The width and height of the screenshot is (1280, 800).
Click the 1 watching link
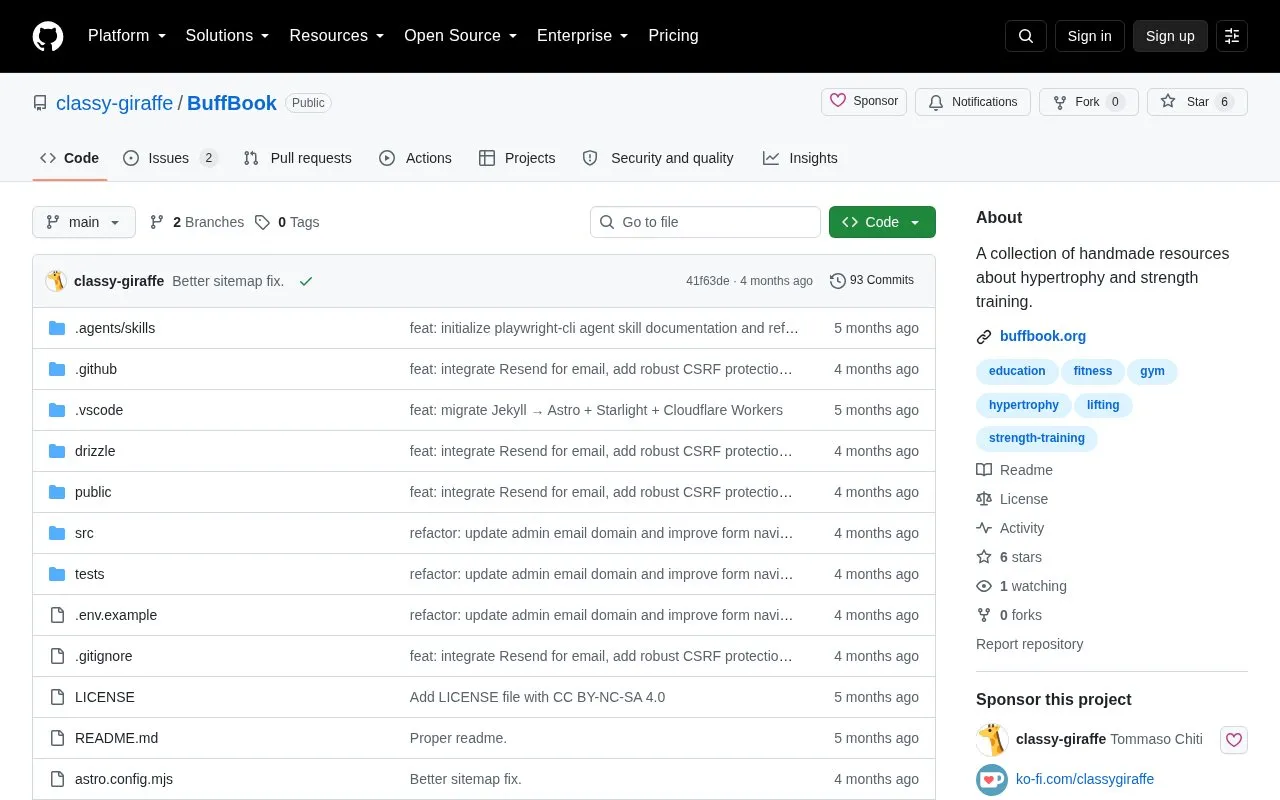(x=1022, y=586)
